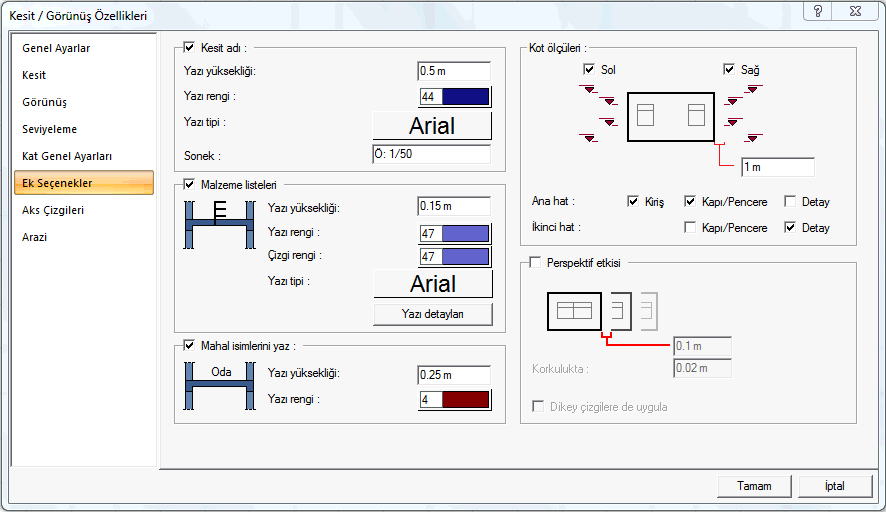Image resolution: width=886 pixels, height=512 pixels.
Task: Open Arial font picker under Malzeme listeleri
Action: (433, 284)
